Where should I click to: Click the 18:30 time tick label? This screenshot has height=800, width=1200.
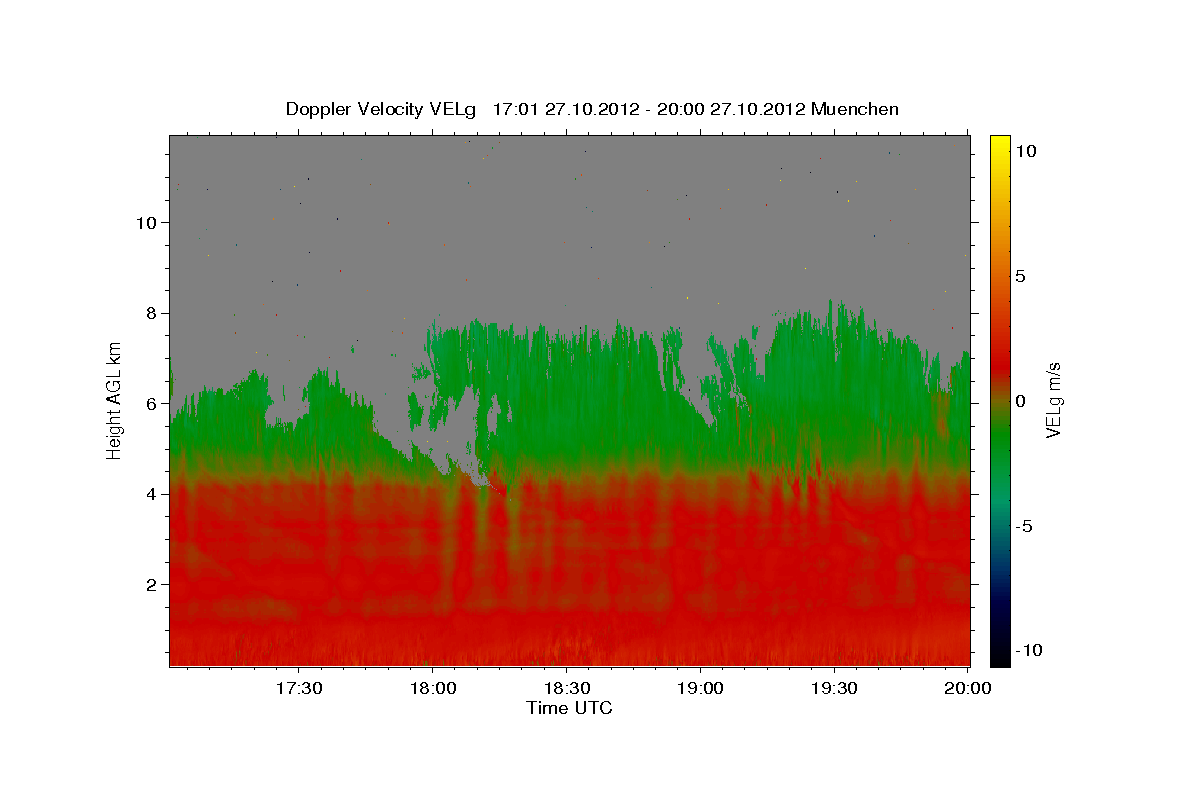566,689
